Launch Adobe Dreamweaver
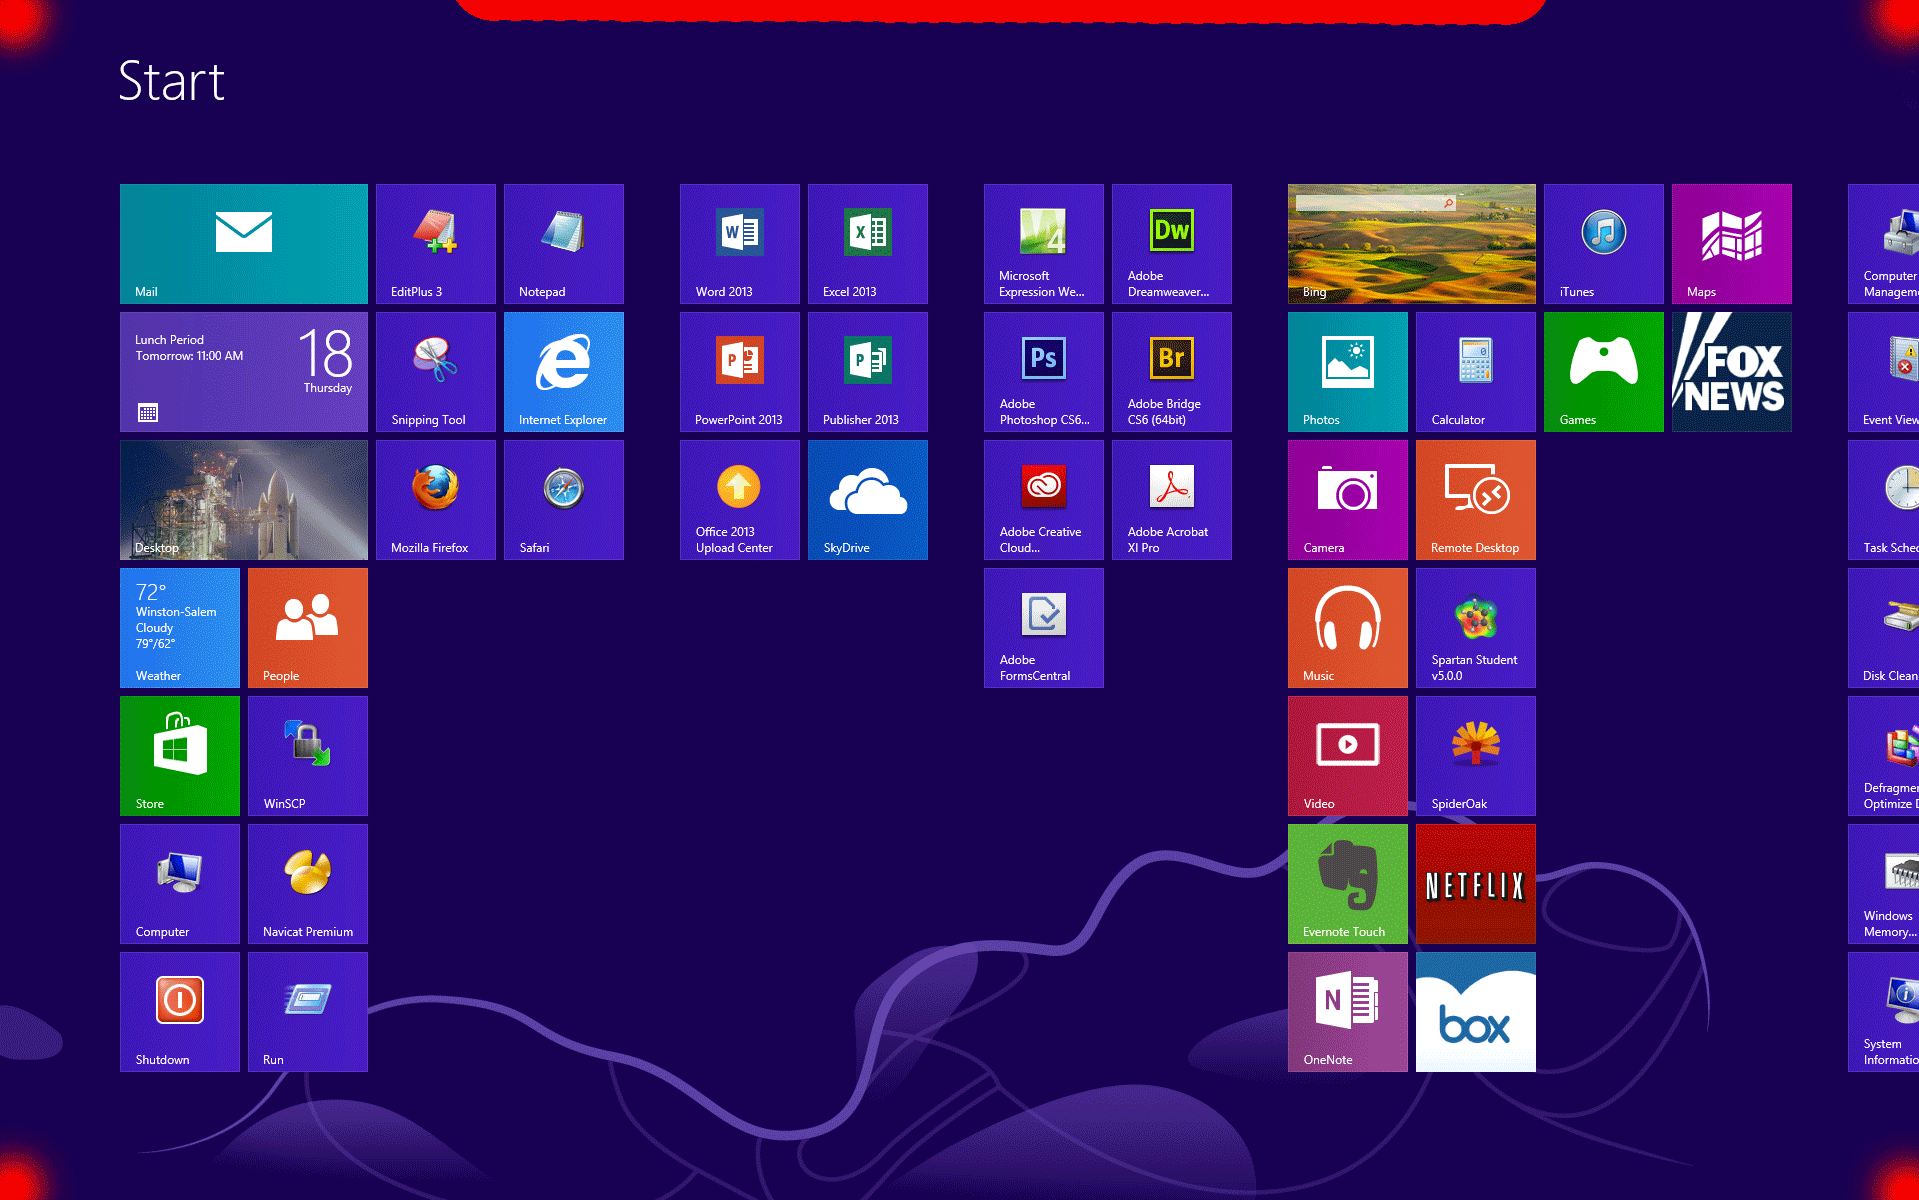This screenshot has width=1919, height=1200. pos(1172,244)
